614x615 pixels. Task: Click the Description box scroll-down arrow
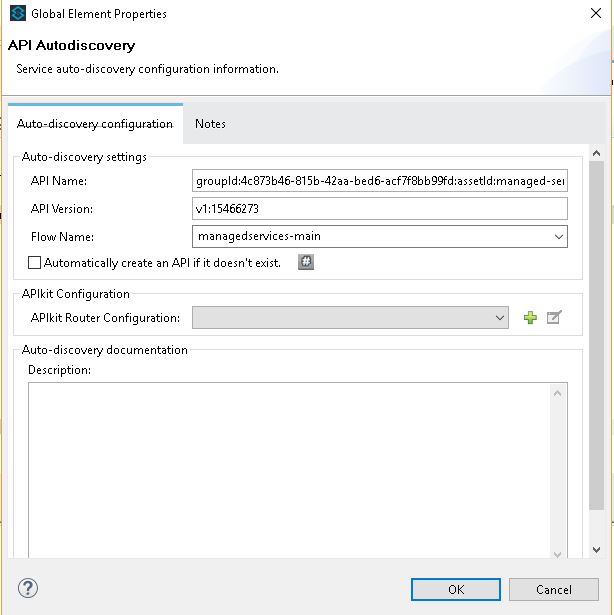(x=558, y=553)
